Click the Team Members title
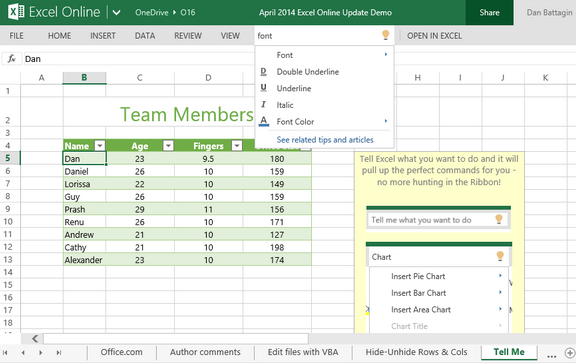Viewport: 576px width, 364px height. click(187, 114)
